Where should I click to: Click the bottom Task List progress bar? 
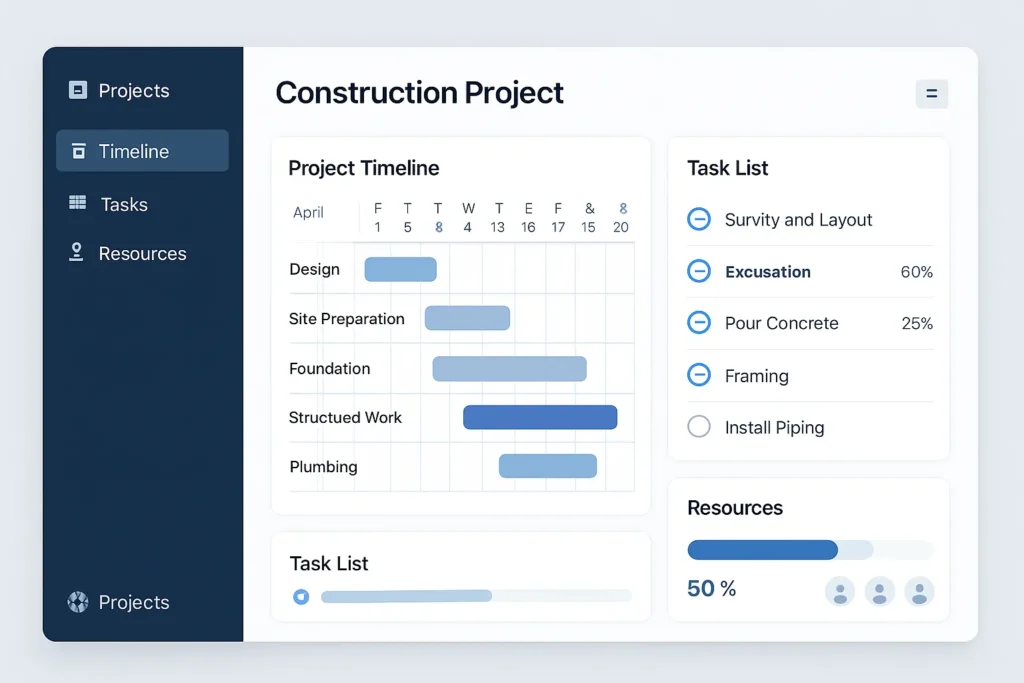(x=475, y=596)
